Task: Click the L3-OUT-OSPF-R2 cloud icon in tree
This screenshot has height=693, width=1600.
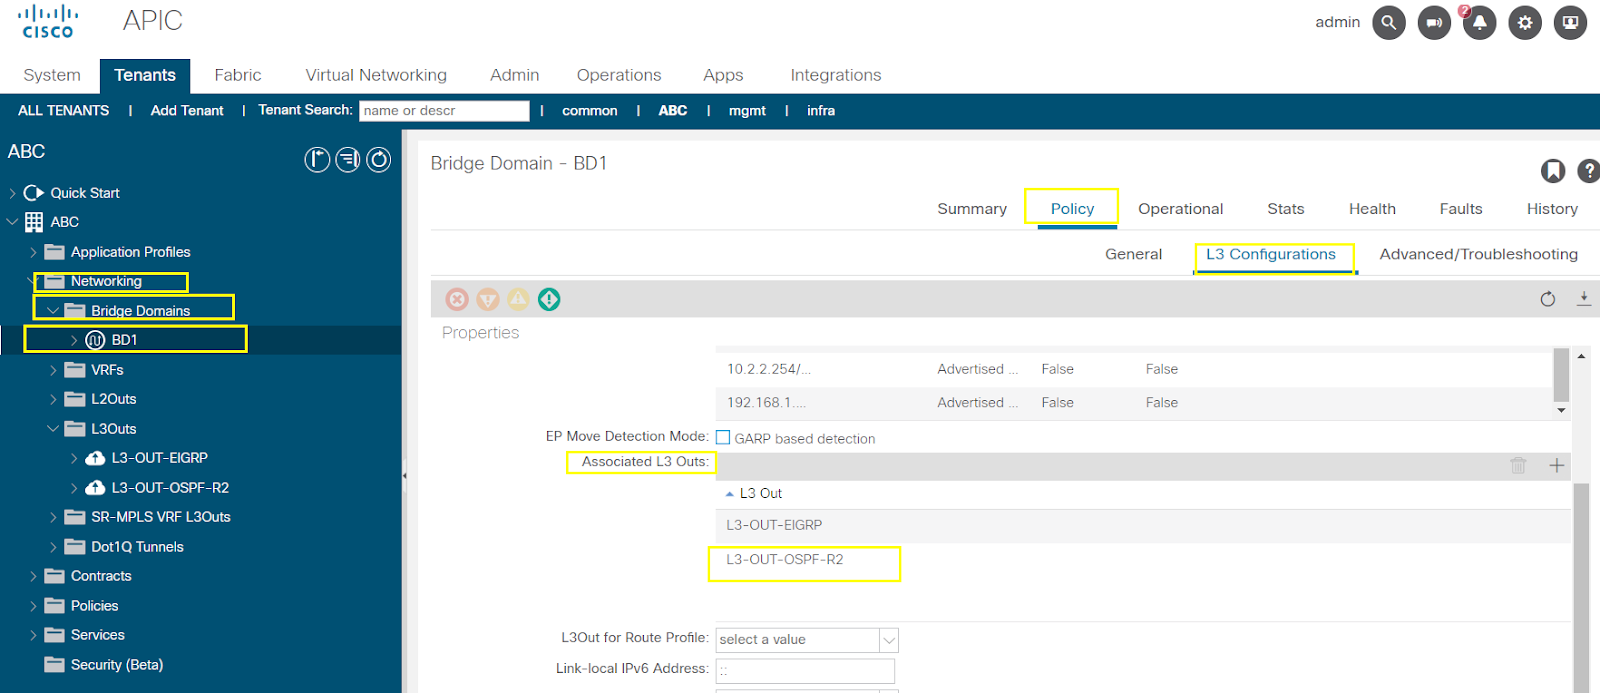Action: pos(95,488)
